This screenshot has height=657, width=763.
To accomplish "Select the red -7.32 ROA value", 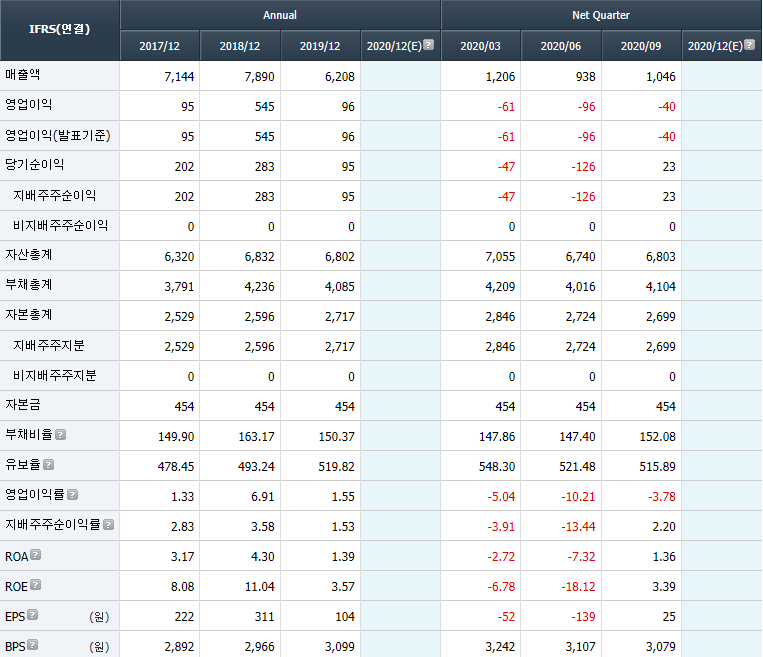I will 581,557.
